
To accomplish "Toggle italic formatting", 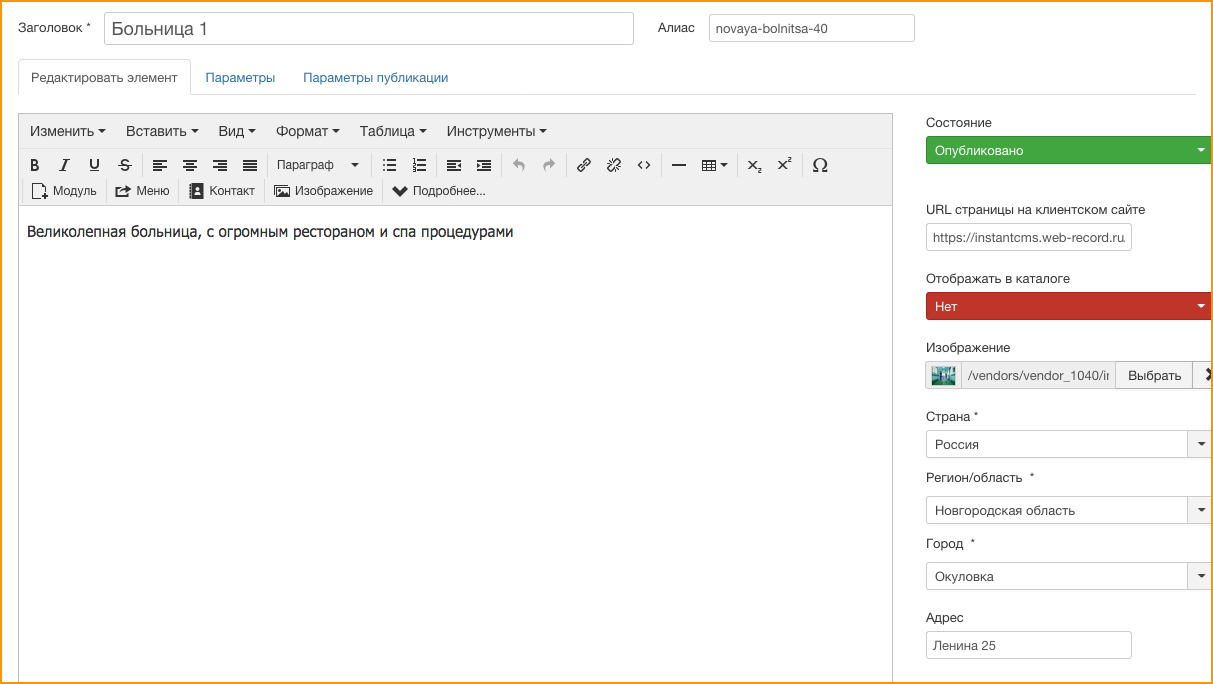I will pyautogui.click(x=64, y=165).
